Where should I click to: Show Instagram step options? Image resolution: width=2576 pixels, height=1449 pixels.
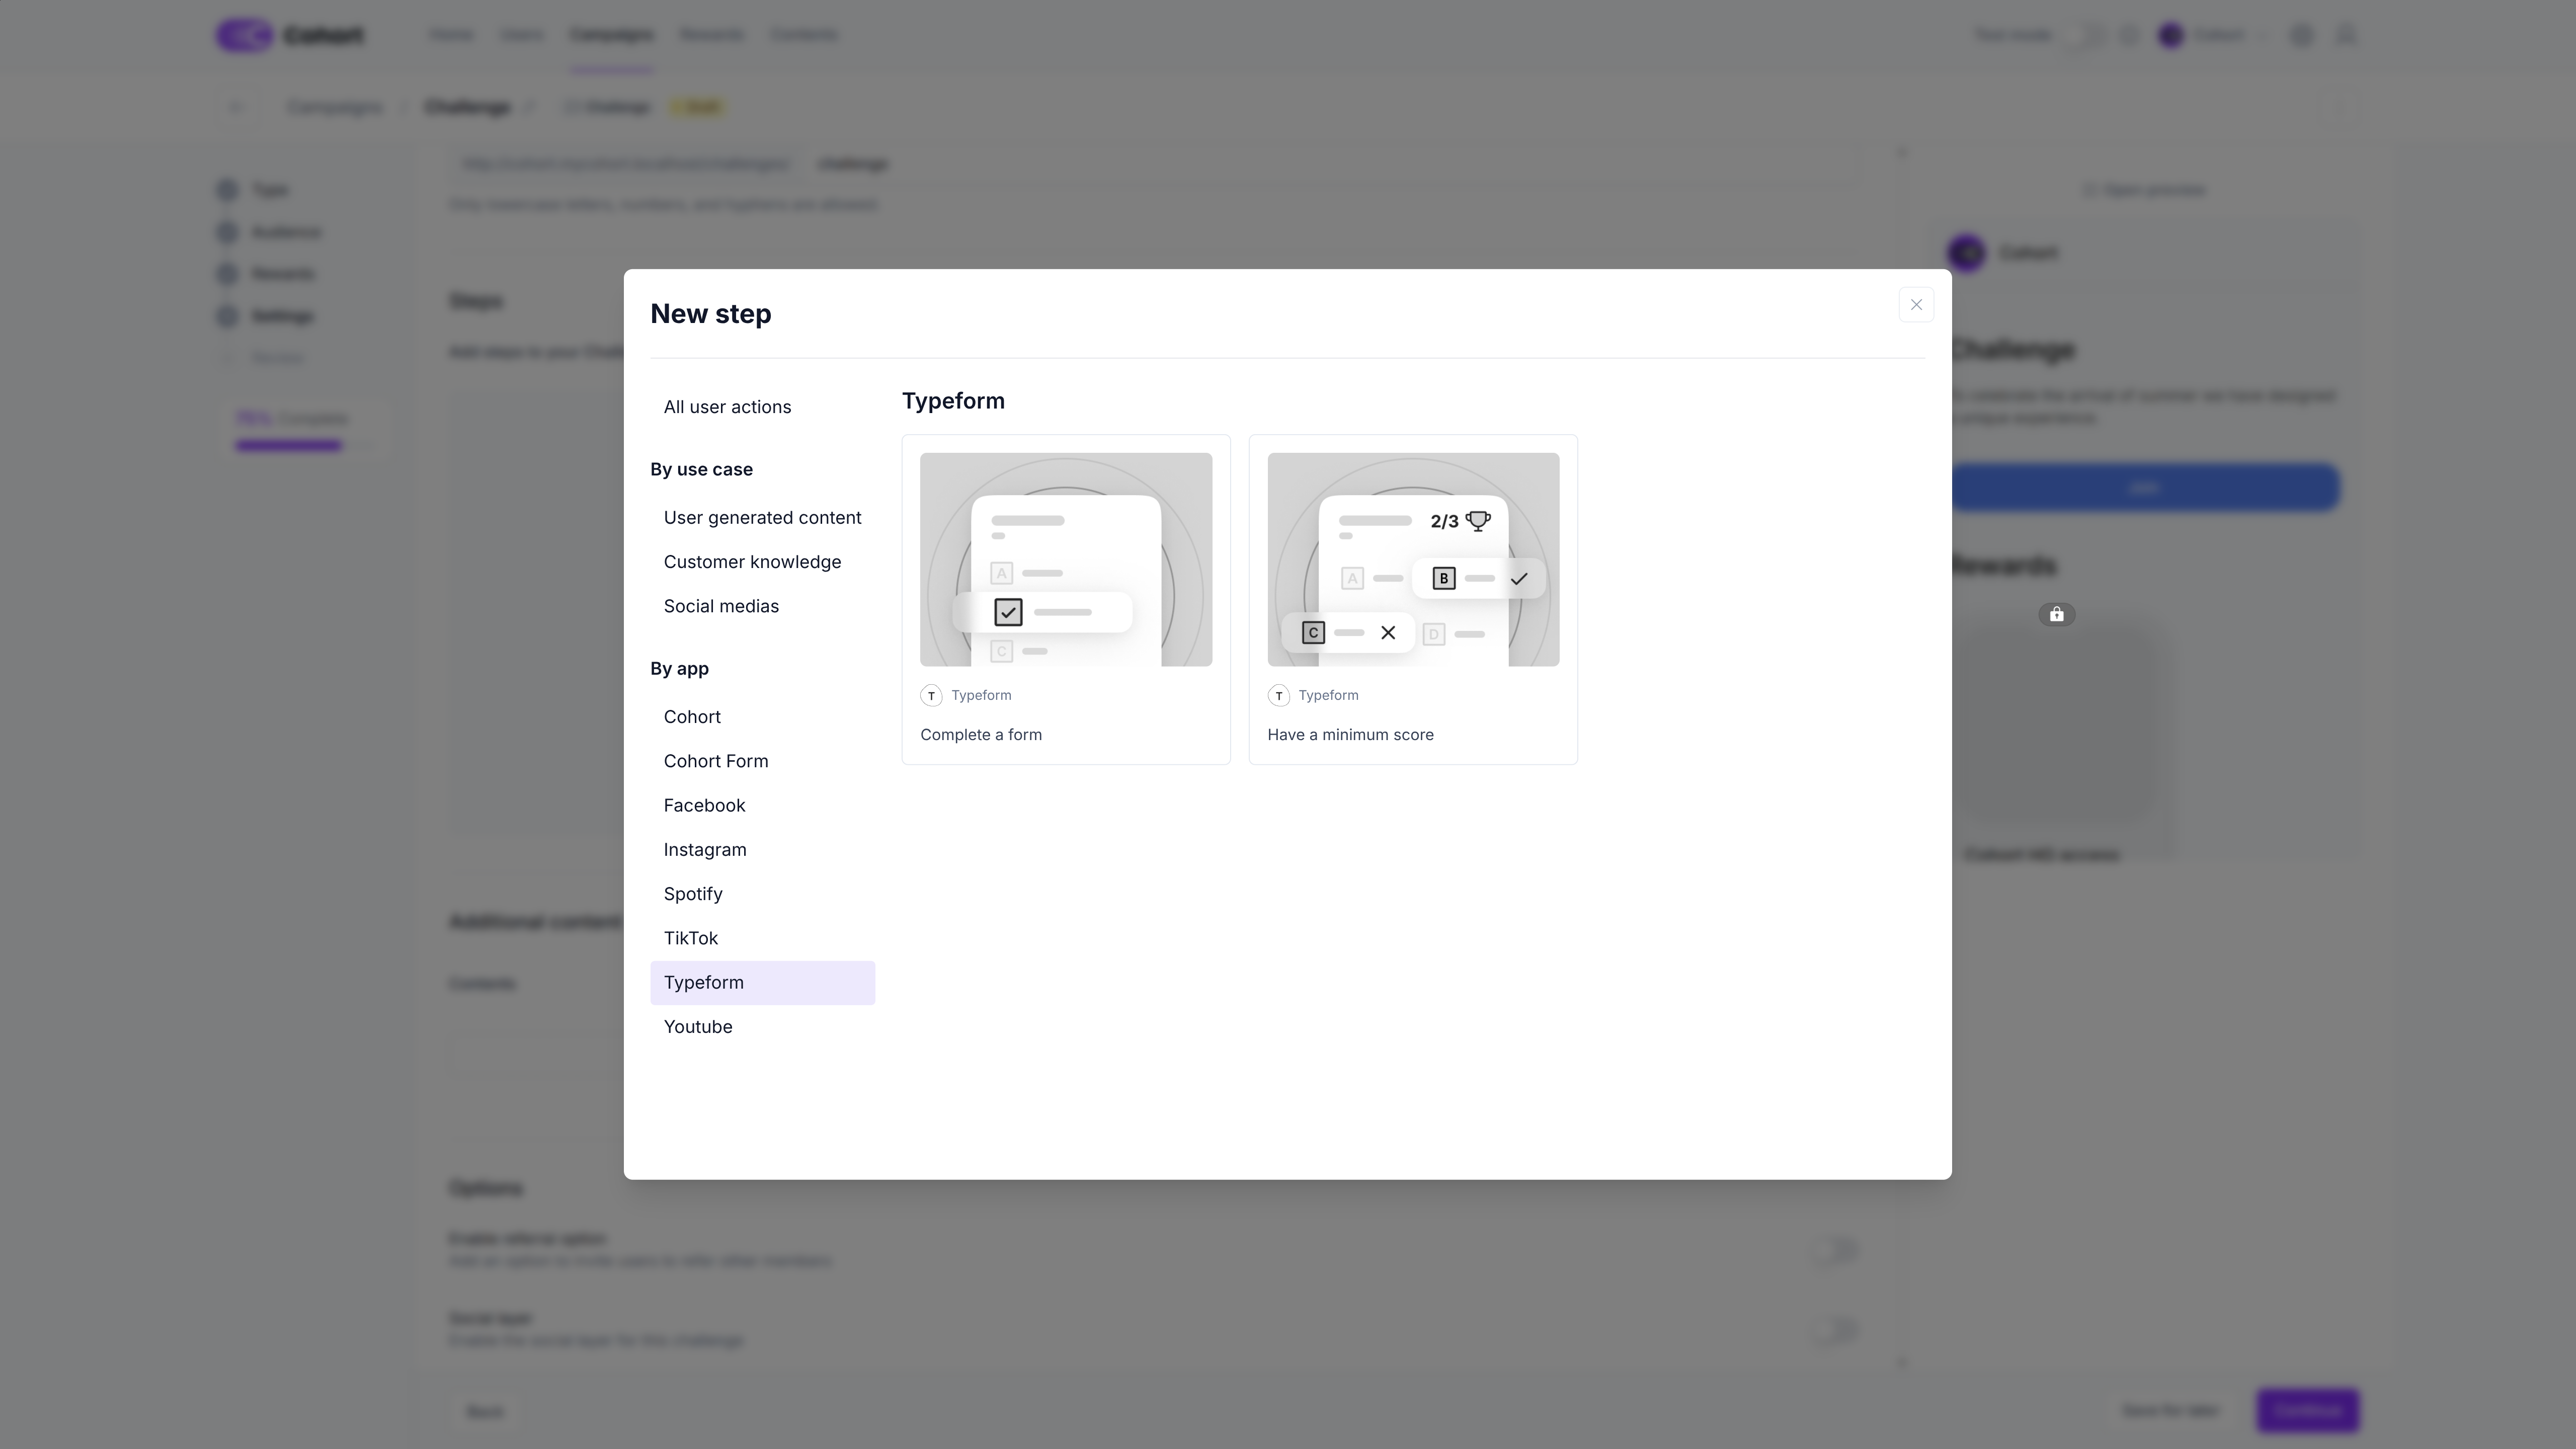point(705,850)
